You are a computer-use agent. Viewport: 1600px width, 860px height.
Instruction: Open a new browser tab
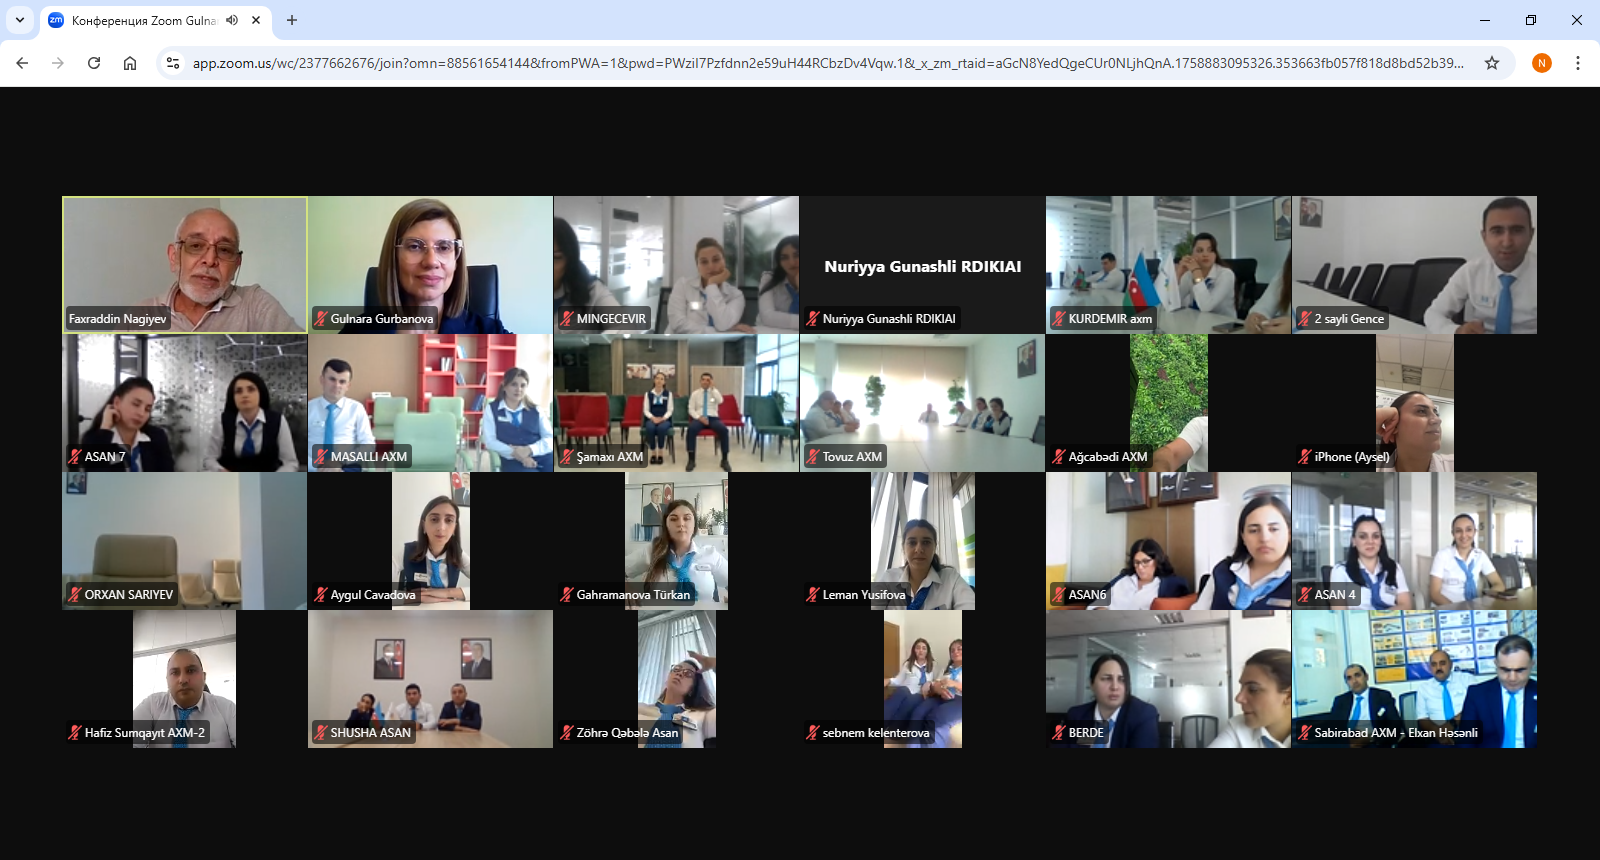point(292,20)
